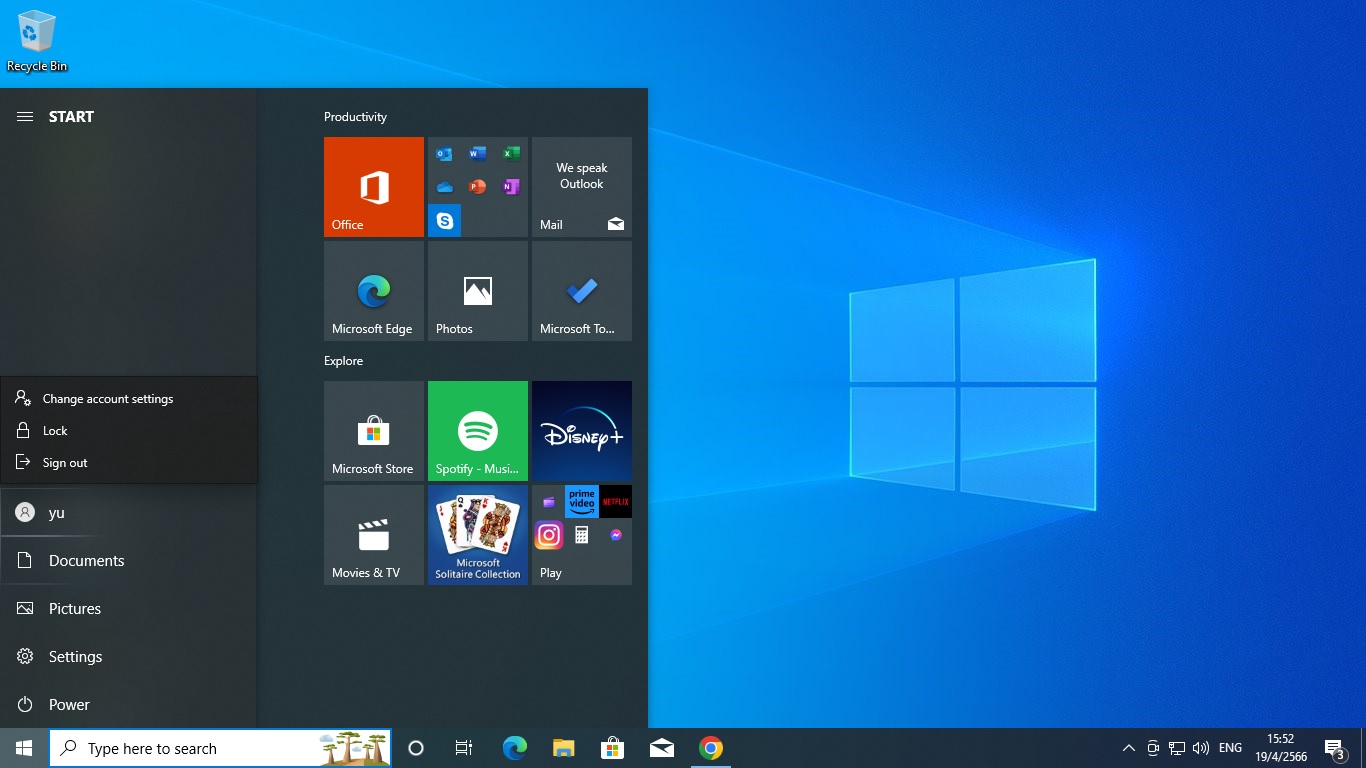Choose Lock from the account menu
Viewport: 1366px width, 768px height.
click(x=129, y=430)
